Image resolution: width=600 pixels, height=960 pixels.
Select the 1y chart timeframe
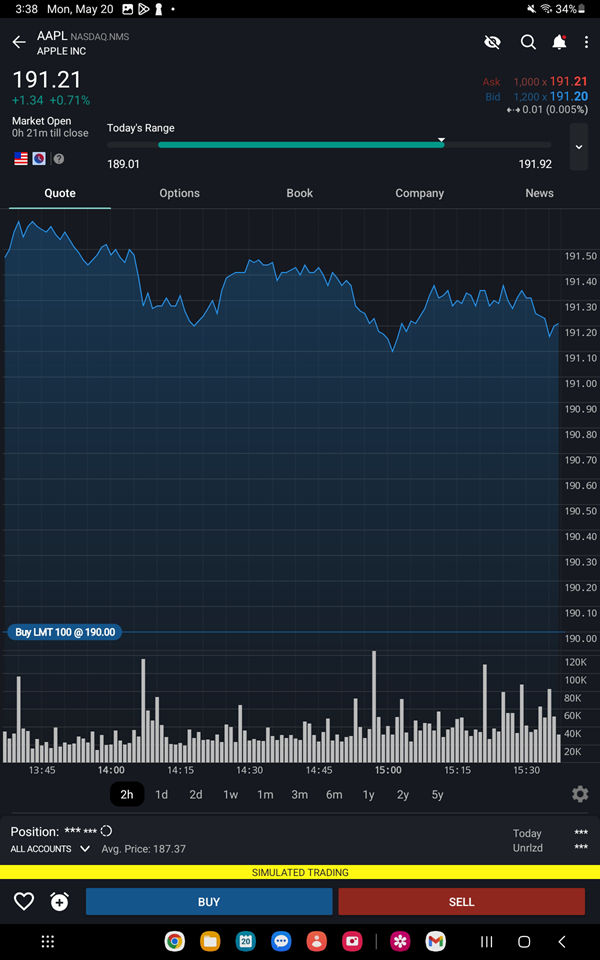pyautogui.click(x=368, y=795)
